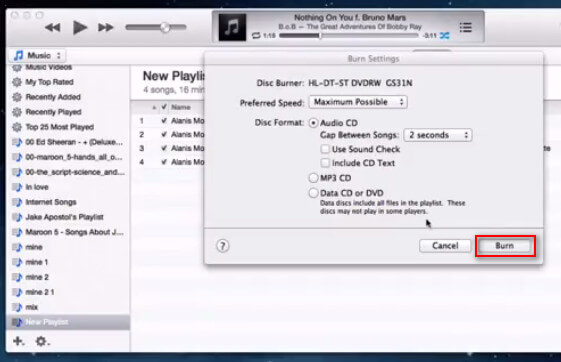Select the Audio CD disc format
This screenshot has width=561, height=362.
point(313,123)
